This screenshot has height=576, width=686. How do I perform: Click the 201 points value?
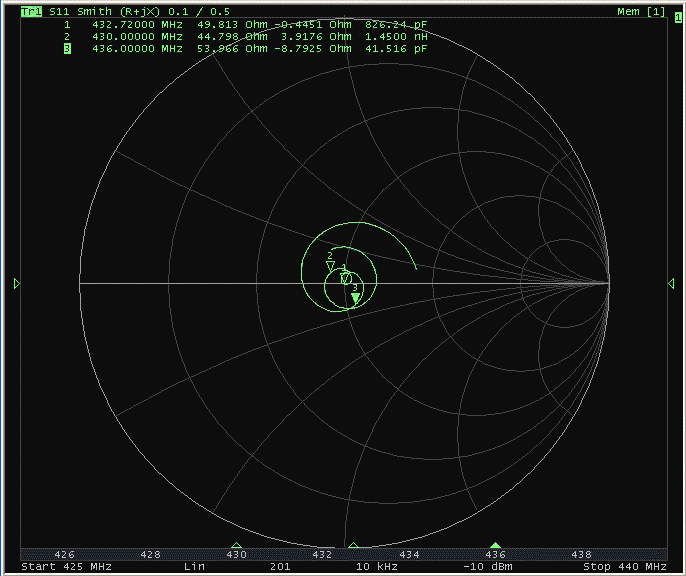coord(280,567)
